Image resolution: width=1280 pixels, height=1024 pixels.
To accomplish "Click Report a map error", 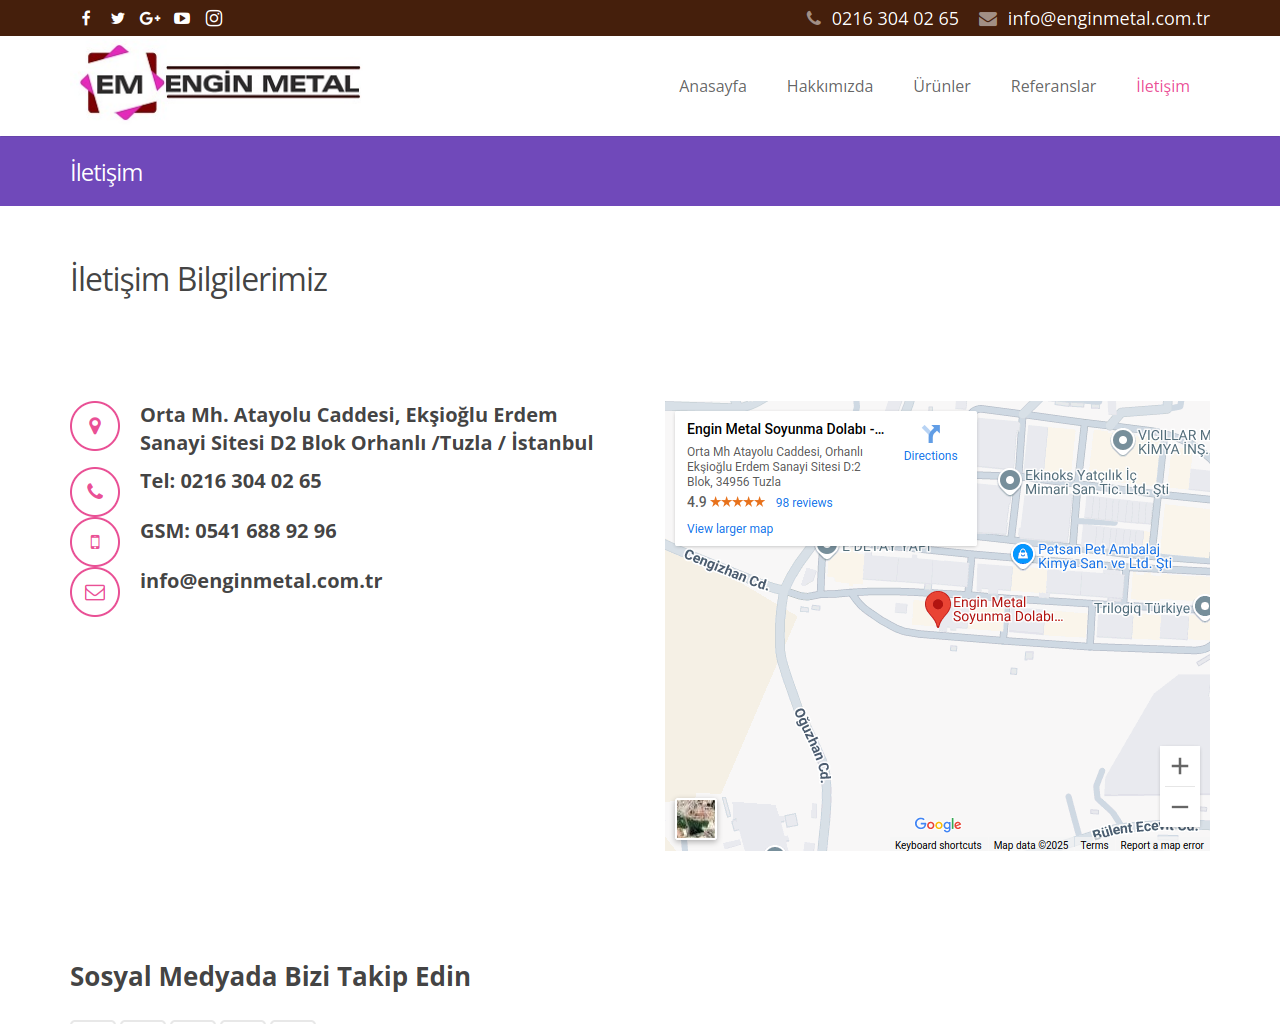I will (1162, 845).
